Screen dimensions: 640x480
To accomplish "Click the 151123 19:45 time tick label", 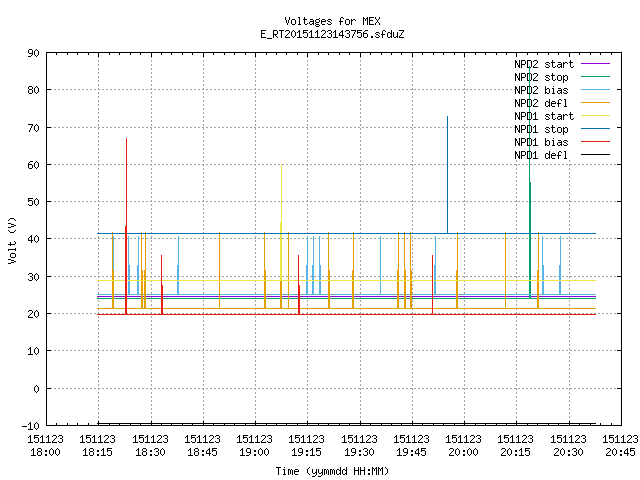I will point(411,446).
